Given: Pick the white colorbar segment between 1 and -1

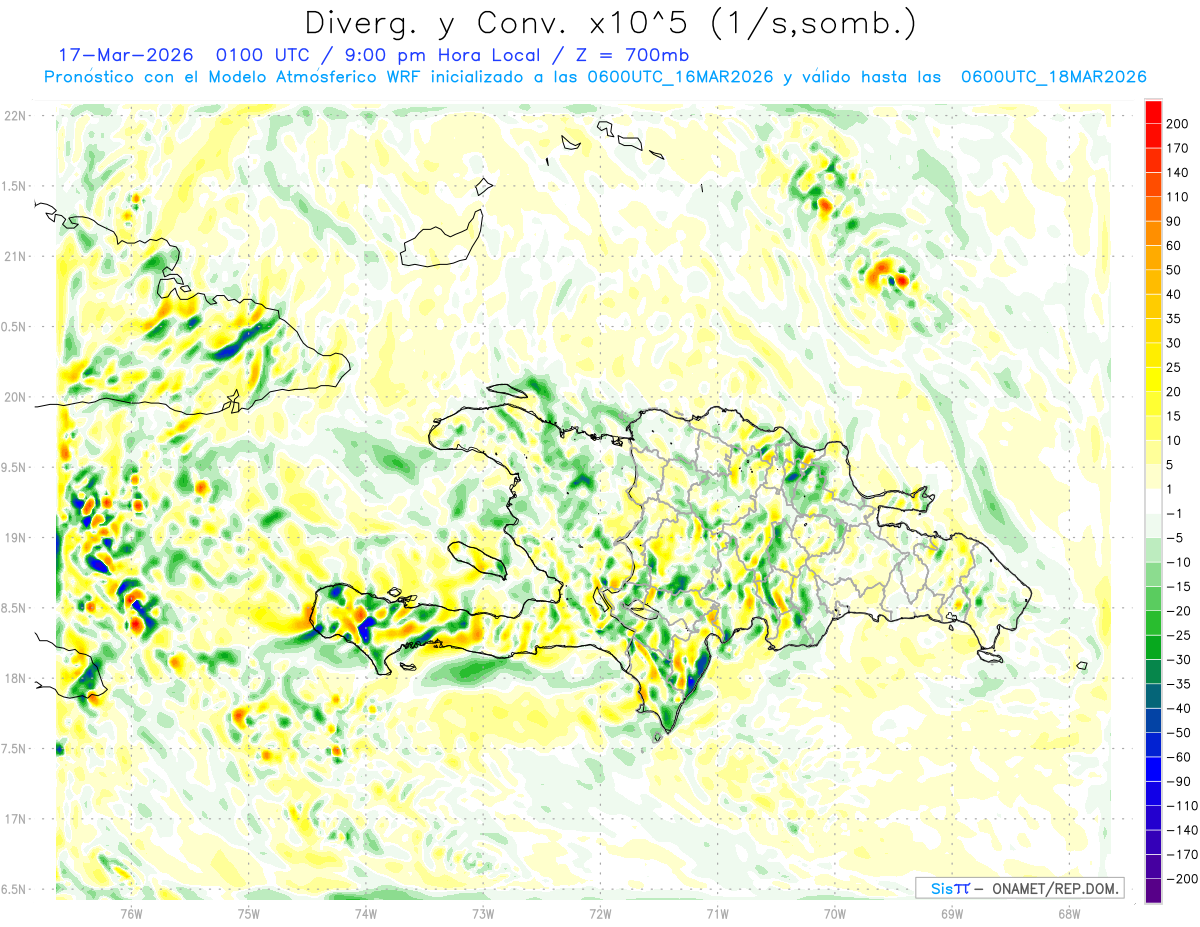Looking at the screenshot, I should click(x=1153, y=501).
